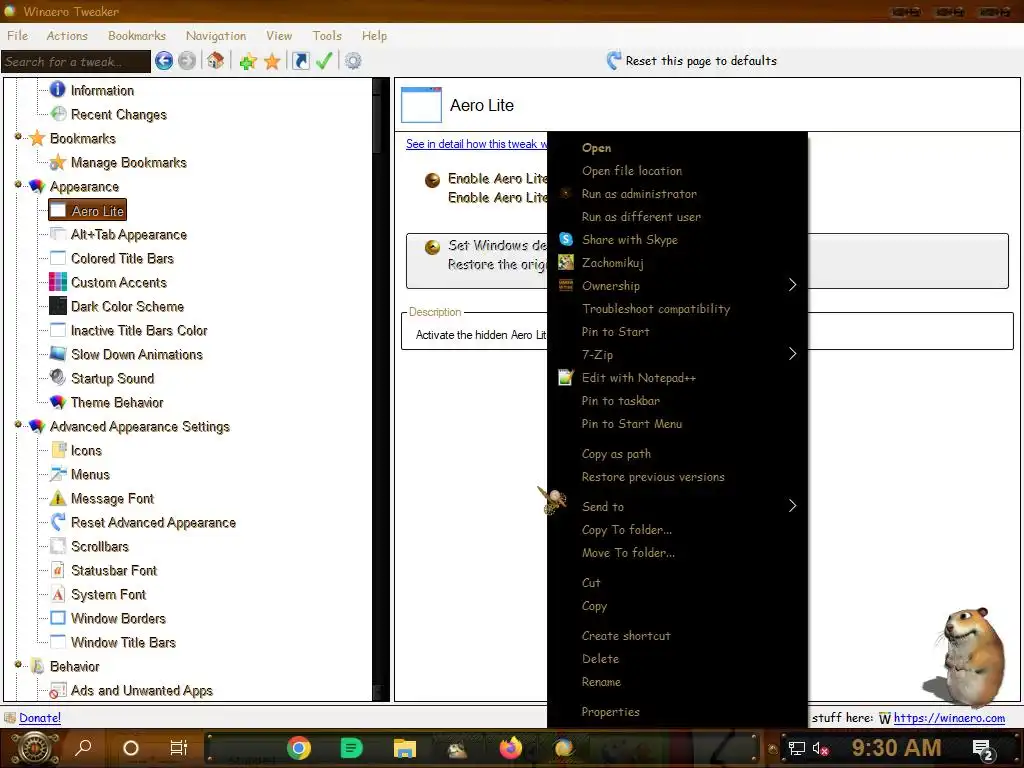1024x768 pixels.
Task: Click the taskbar clock showing 9:30 AM
Action: 896,748
